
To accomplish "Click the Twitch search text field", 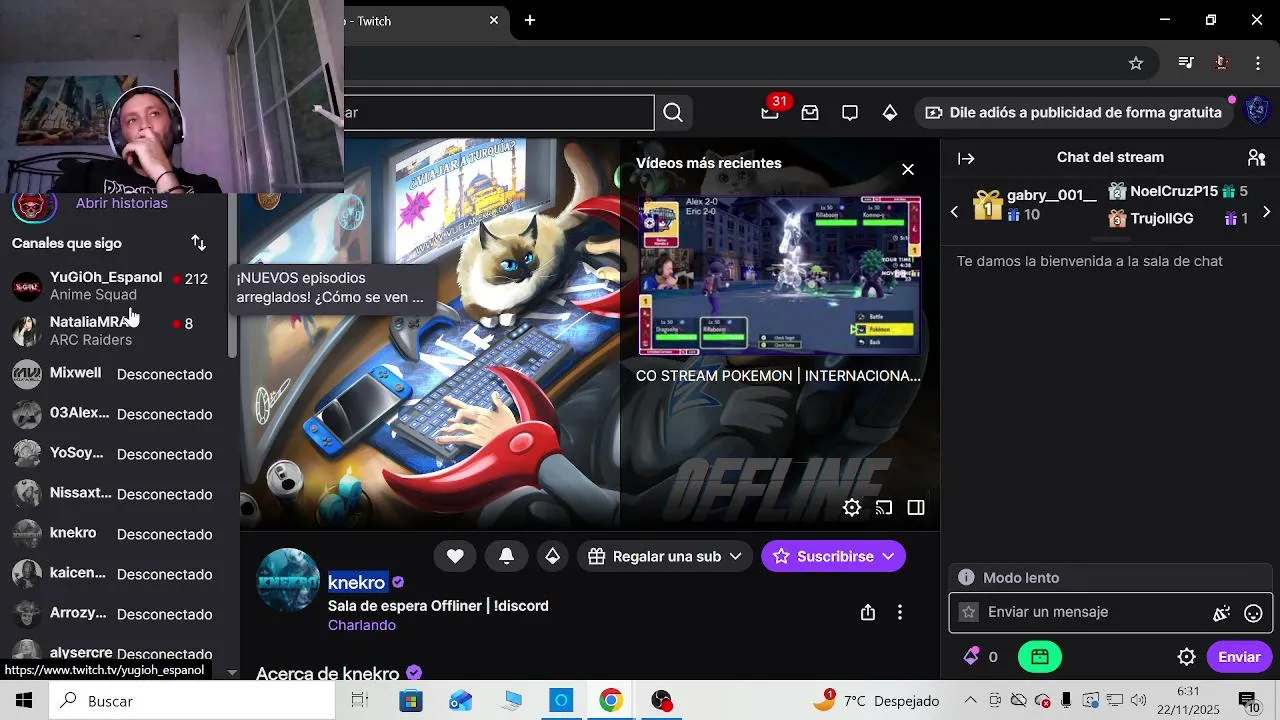I will (499, 113).
